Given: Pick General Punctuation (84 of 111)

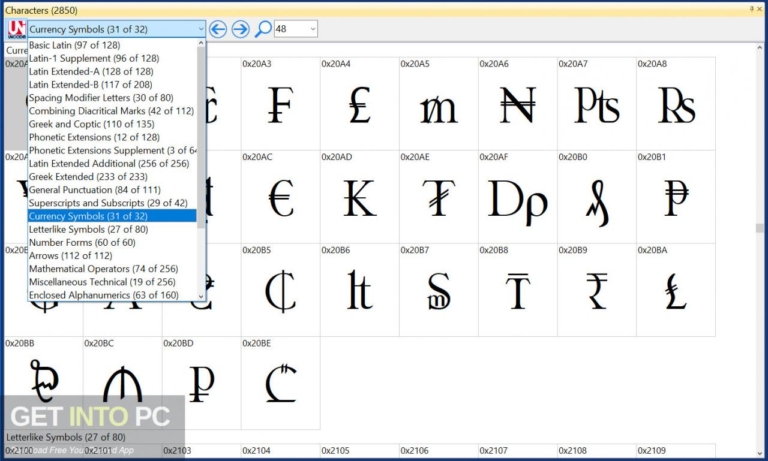Looking at the screenshot, I should coord(112,190).
